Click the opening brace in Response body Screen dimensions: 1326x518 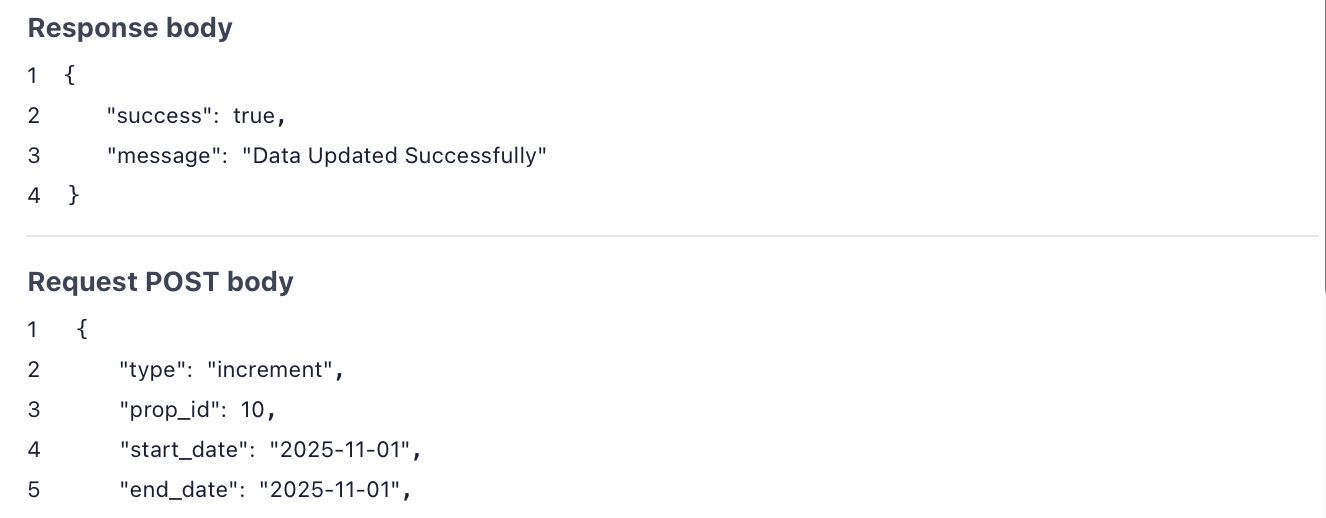pos(68,76)
